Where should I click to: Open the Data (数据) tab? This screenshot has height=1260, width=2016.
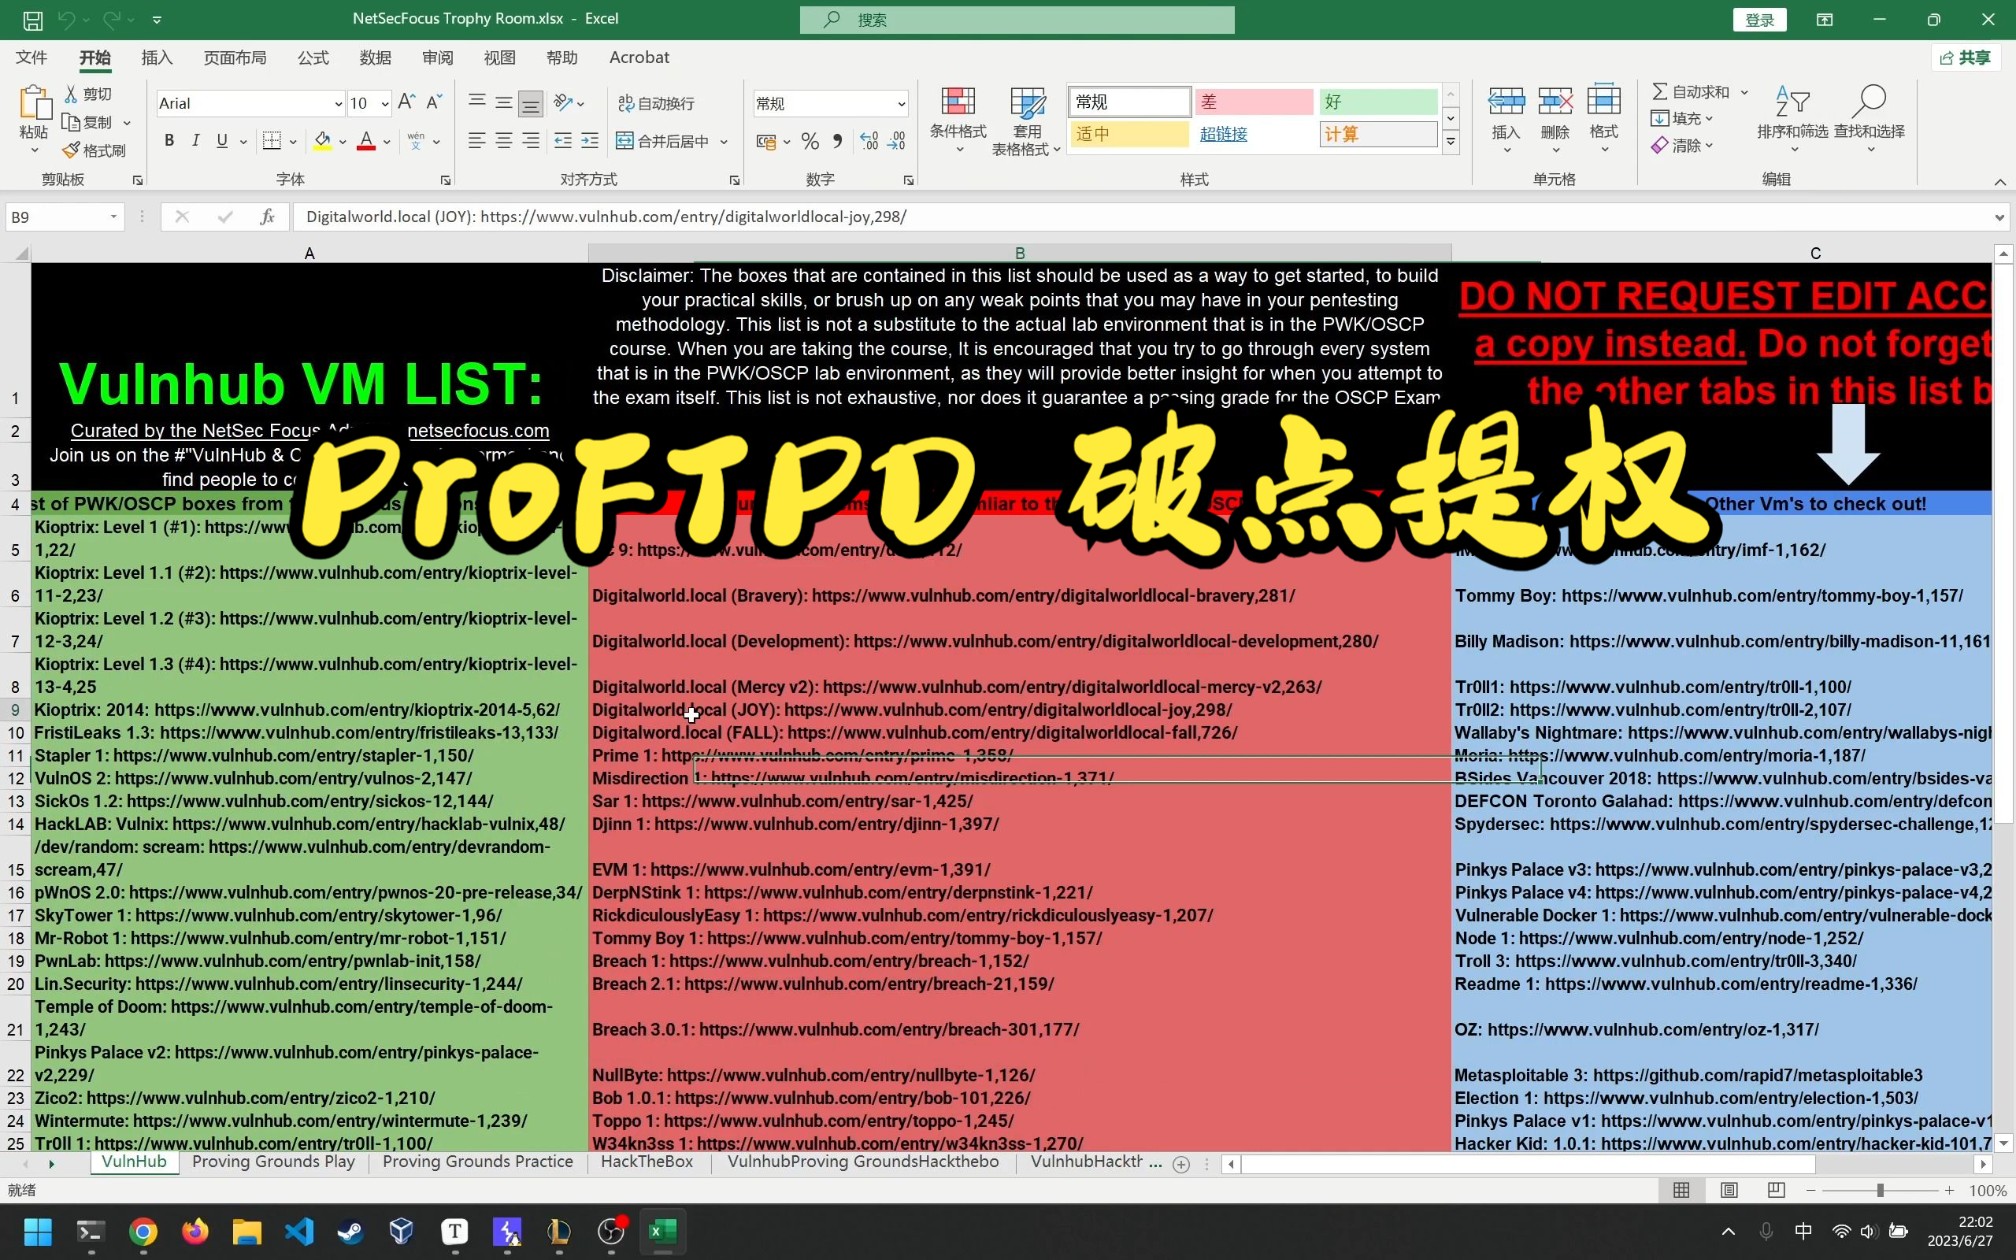pos(375,58)
